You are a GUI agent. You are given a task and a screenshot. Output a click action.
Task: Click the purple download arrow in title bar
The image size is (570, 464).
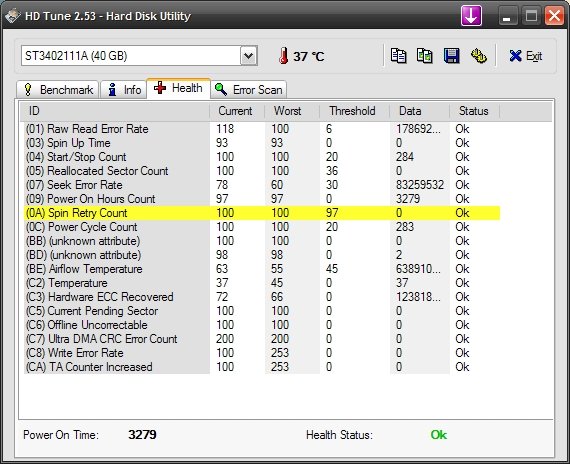tap(471, 16)
